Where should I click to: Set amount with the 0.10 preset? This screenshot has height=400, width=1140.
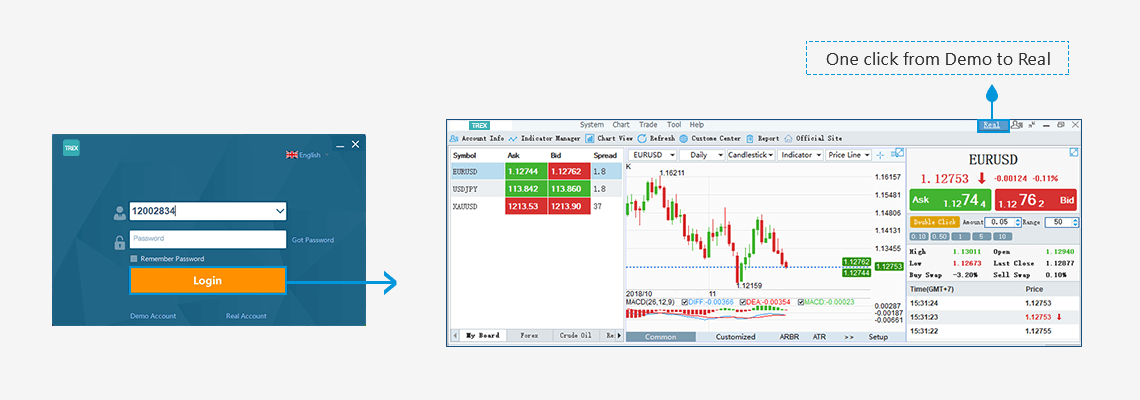click(x=918, y=236)
